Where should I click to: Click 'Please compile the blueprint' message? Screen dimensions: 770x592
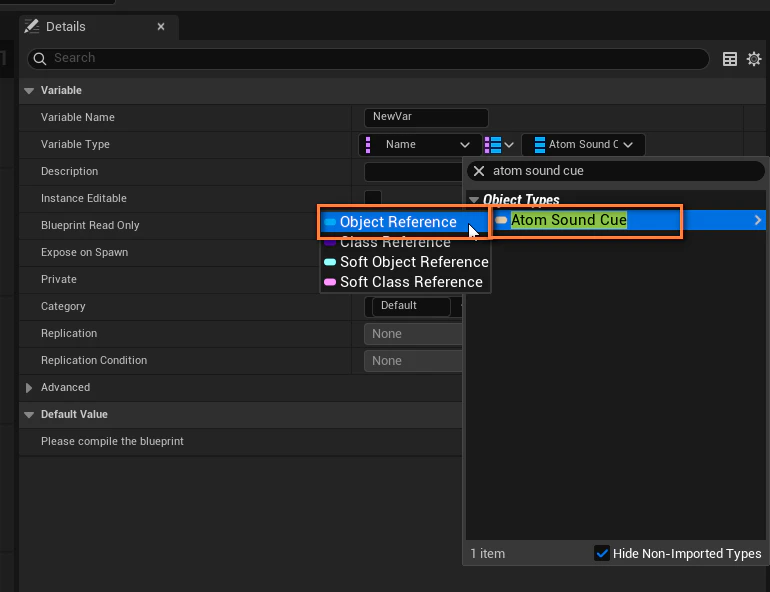[112, 441]
